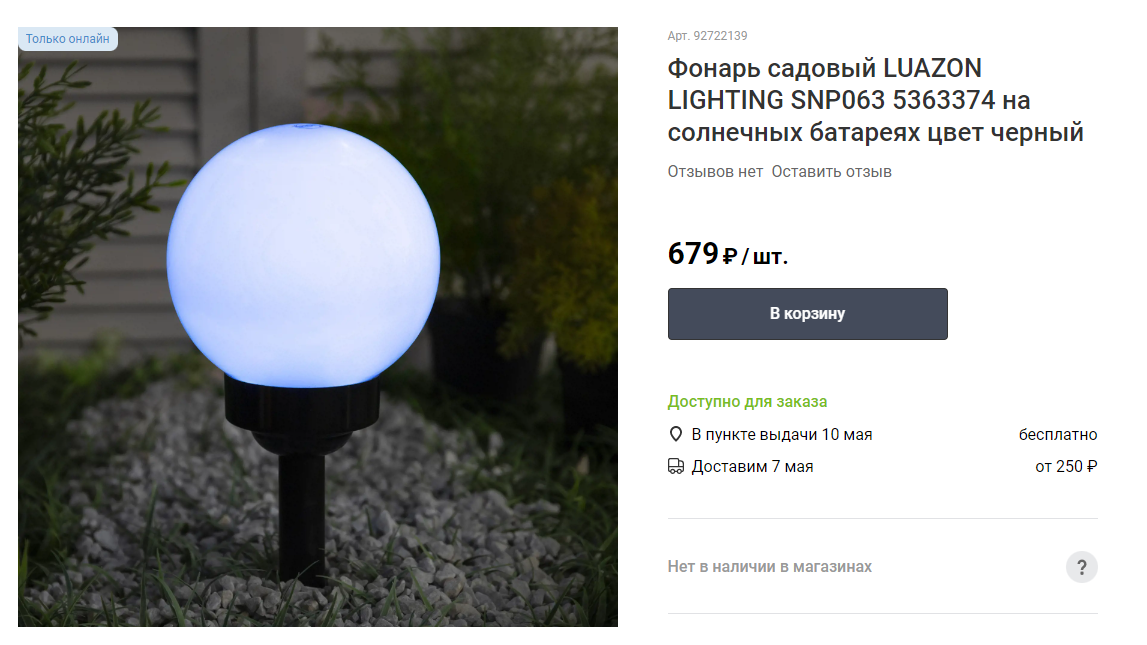The width and height of the screenshot is (1147, 645).
Task: Click the question mark help icon
Action: pos(1081,567)
